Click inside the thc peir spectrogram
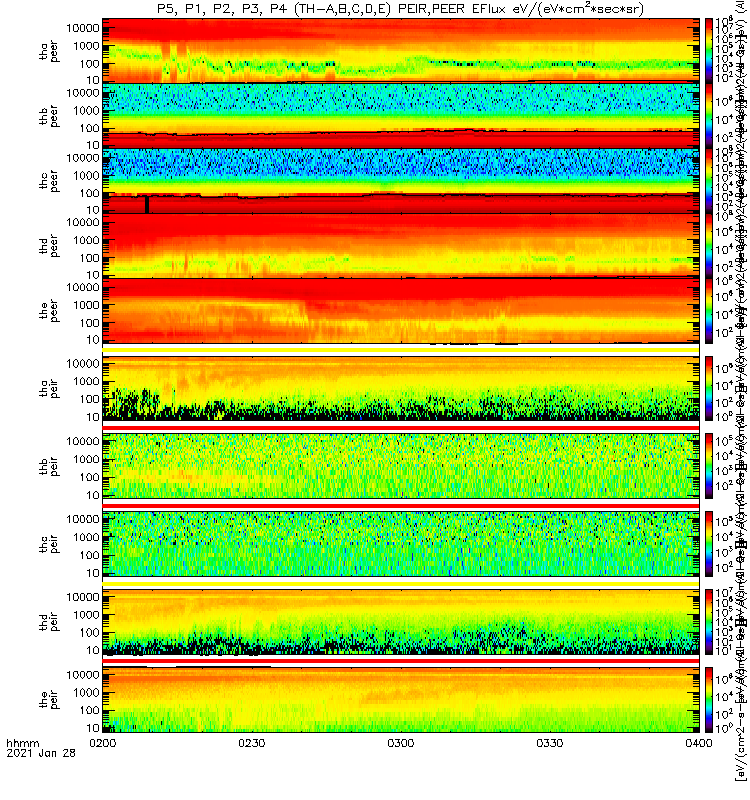750x800 pixels. 401,544
